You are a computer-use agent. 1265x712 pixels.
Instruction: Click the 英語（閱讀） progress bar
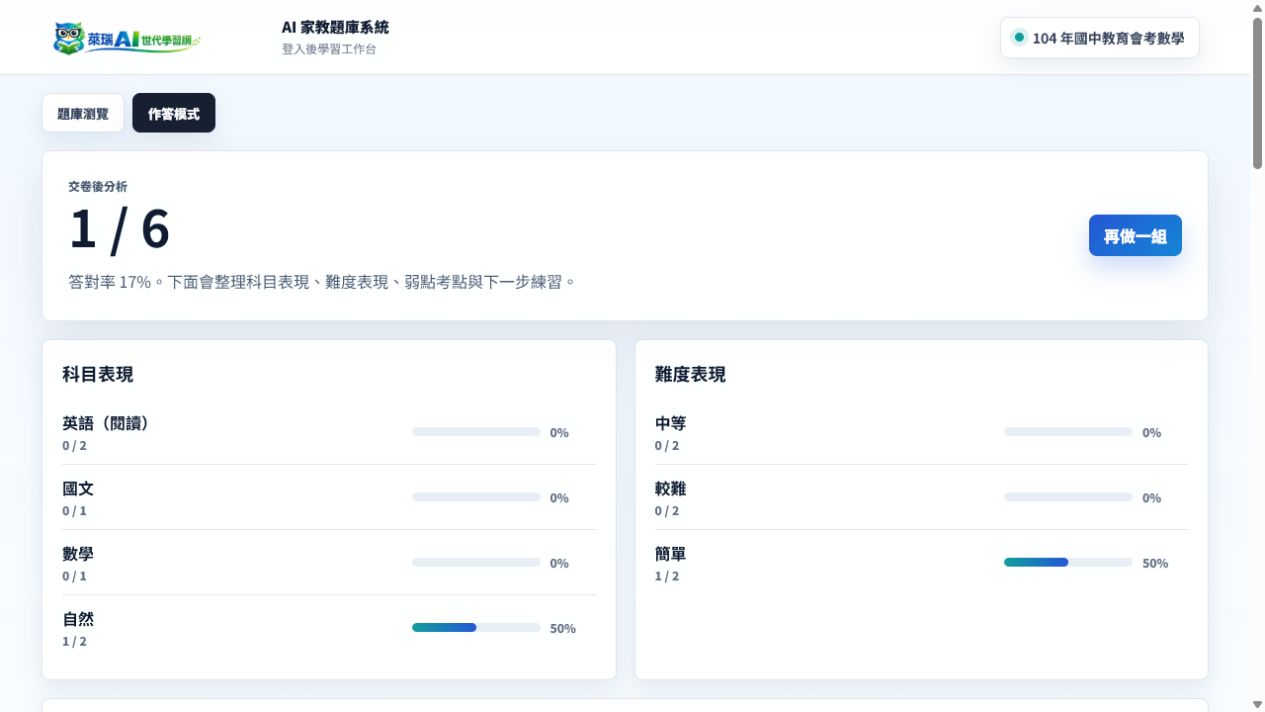[476, 432]
